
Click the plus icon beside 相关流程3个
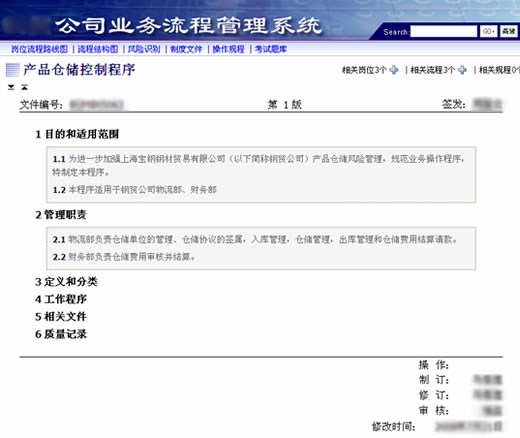(x=462, y=70)
